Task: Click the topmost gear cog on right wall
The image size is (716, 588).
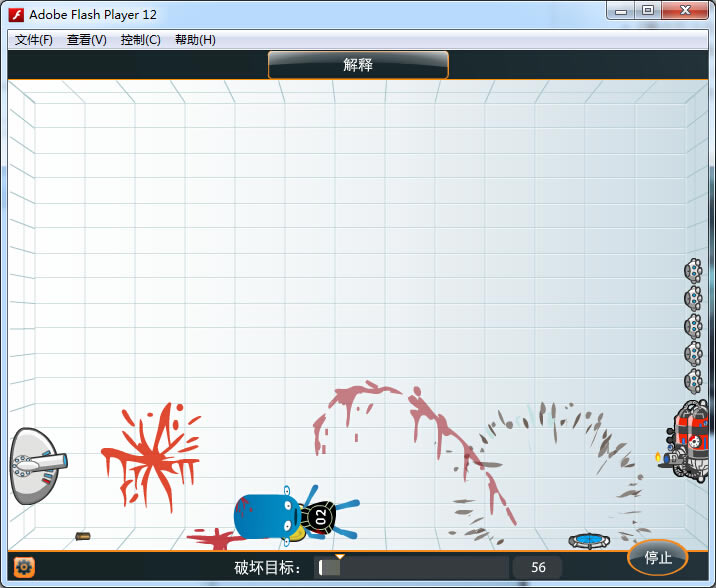Action: (693, 270)
